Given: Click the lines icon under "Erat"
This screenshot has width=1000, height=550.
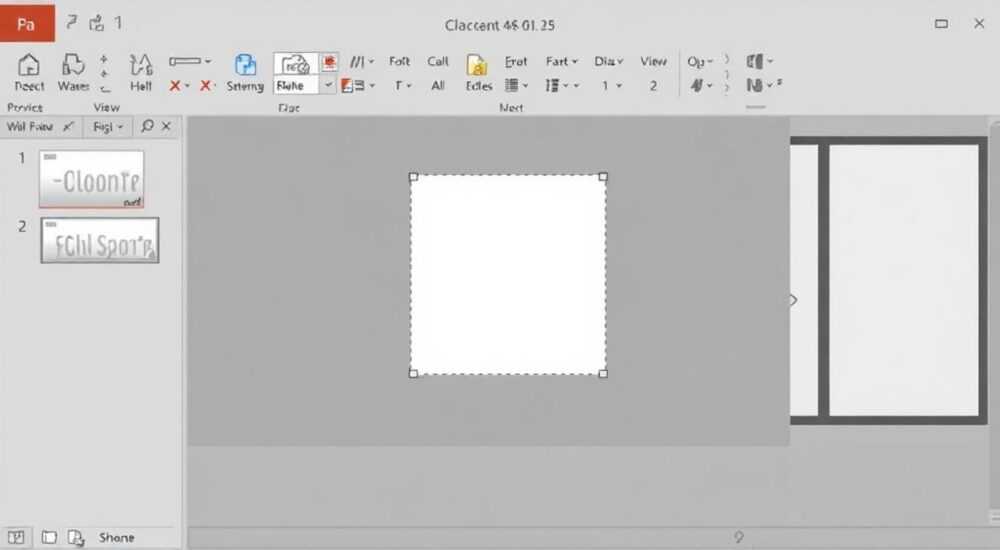Looking at the screenshot, I should pos(511,85).
